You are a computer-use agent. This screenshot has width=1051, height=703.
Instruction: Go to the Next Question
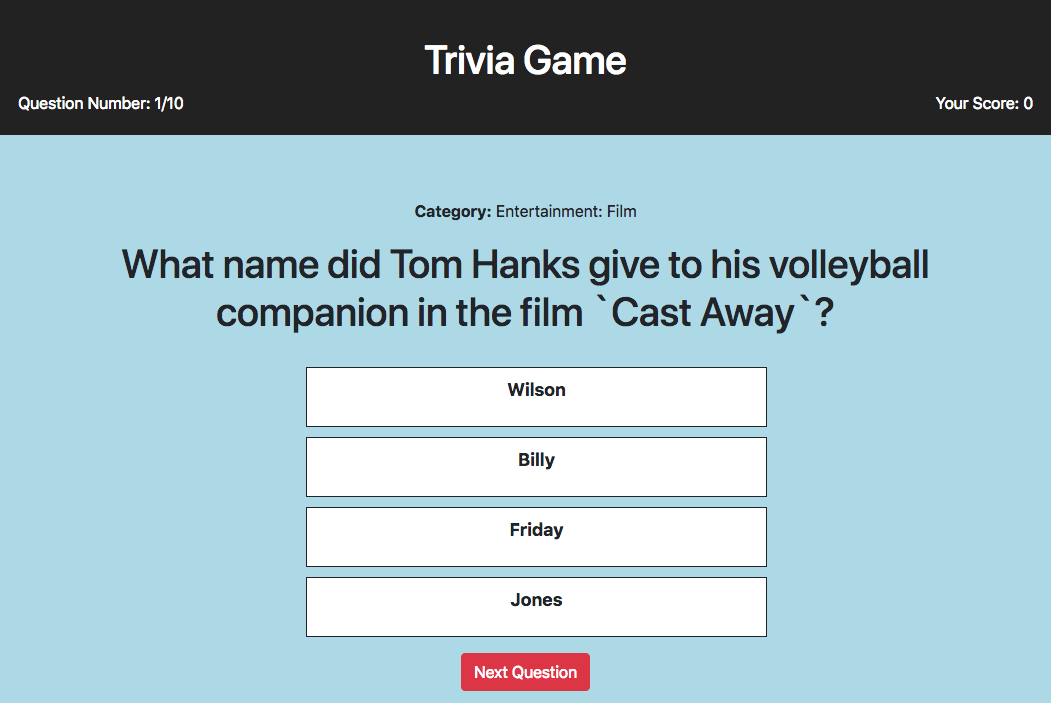tap(525, 672)
